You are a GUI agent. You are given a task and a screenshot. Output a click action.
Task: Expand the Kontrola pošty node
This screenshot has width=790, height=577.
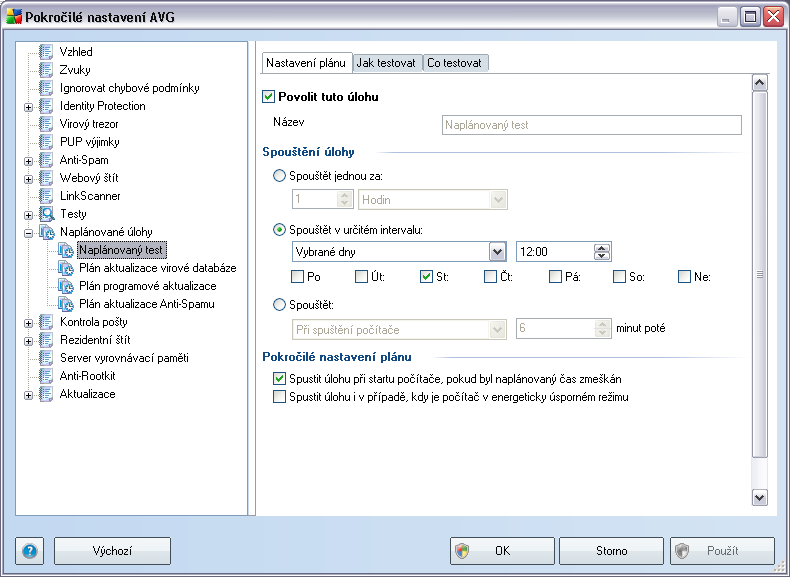(x=29, y=324)
